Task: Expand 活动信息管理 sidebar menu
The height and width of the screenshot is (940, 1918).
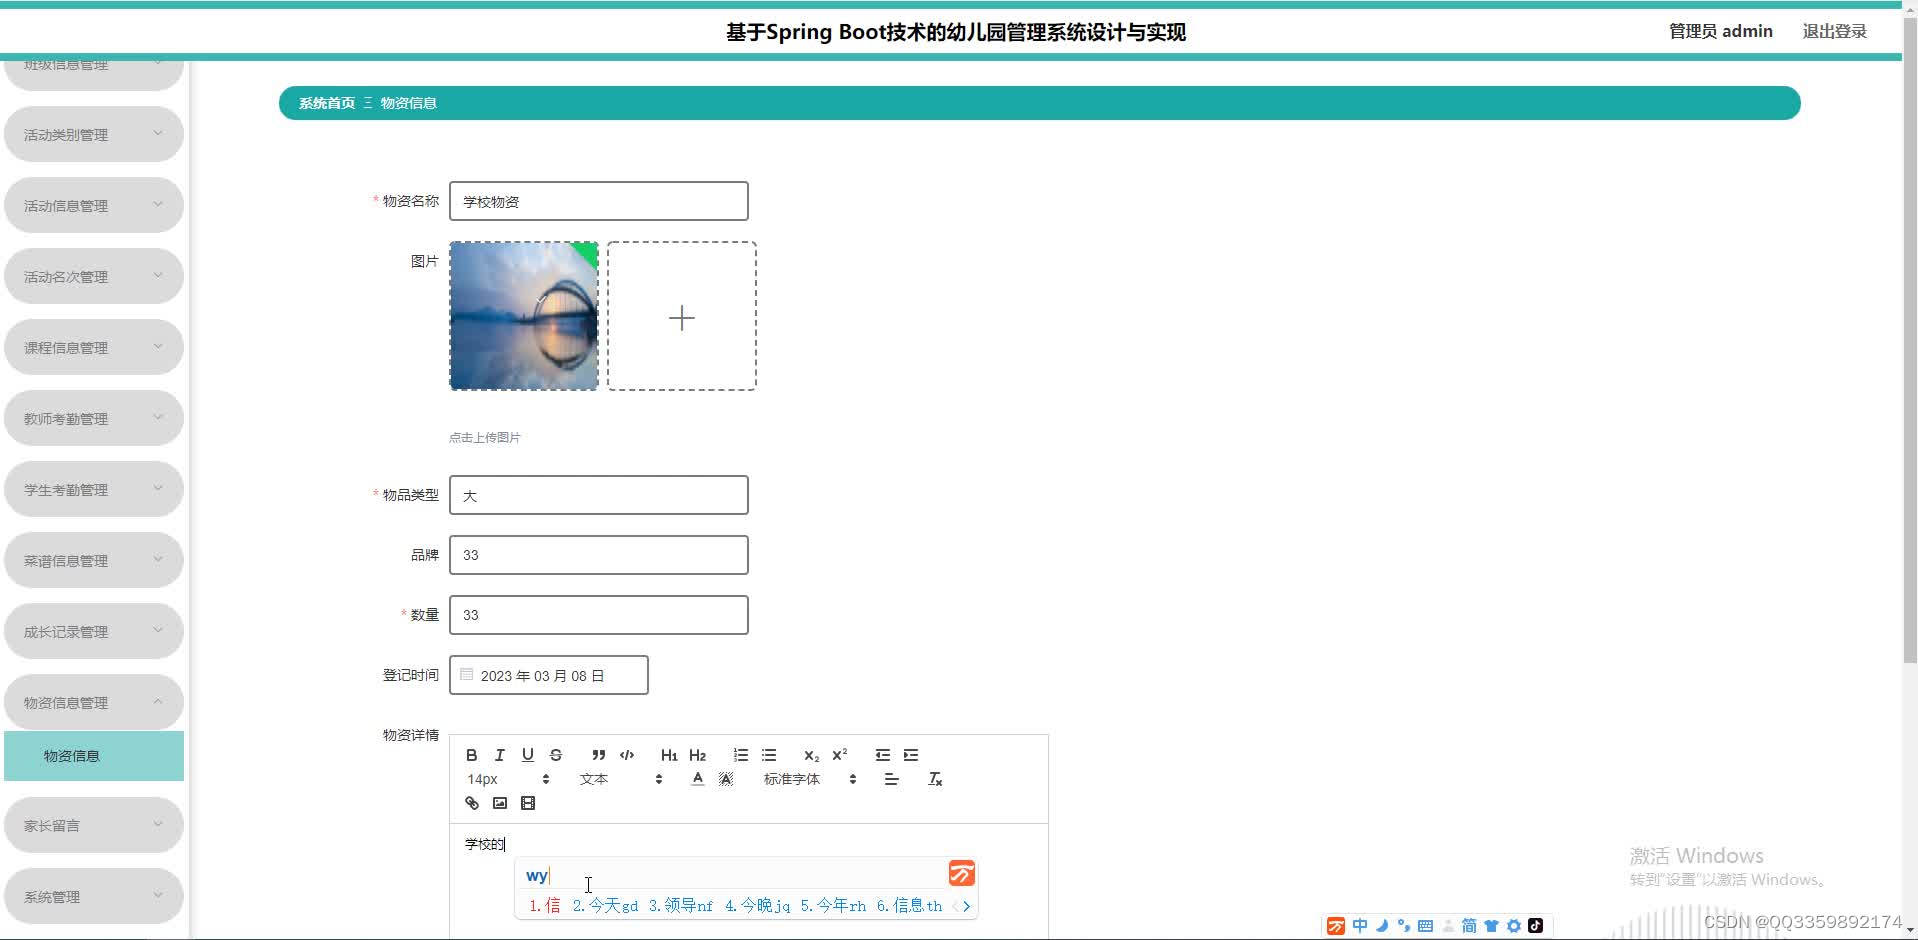Action: (94, 205)
